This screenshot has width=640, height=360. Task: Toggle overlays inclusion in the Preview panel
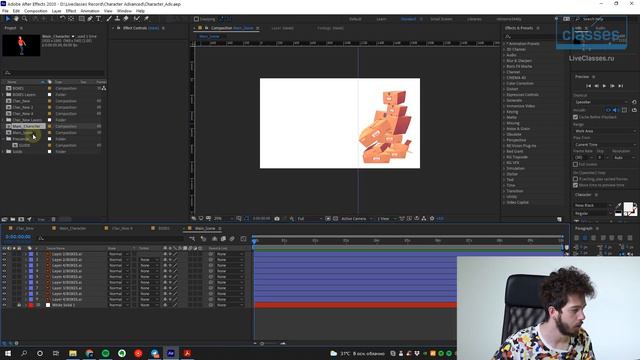click(x=624, y=110)
